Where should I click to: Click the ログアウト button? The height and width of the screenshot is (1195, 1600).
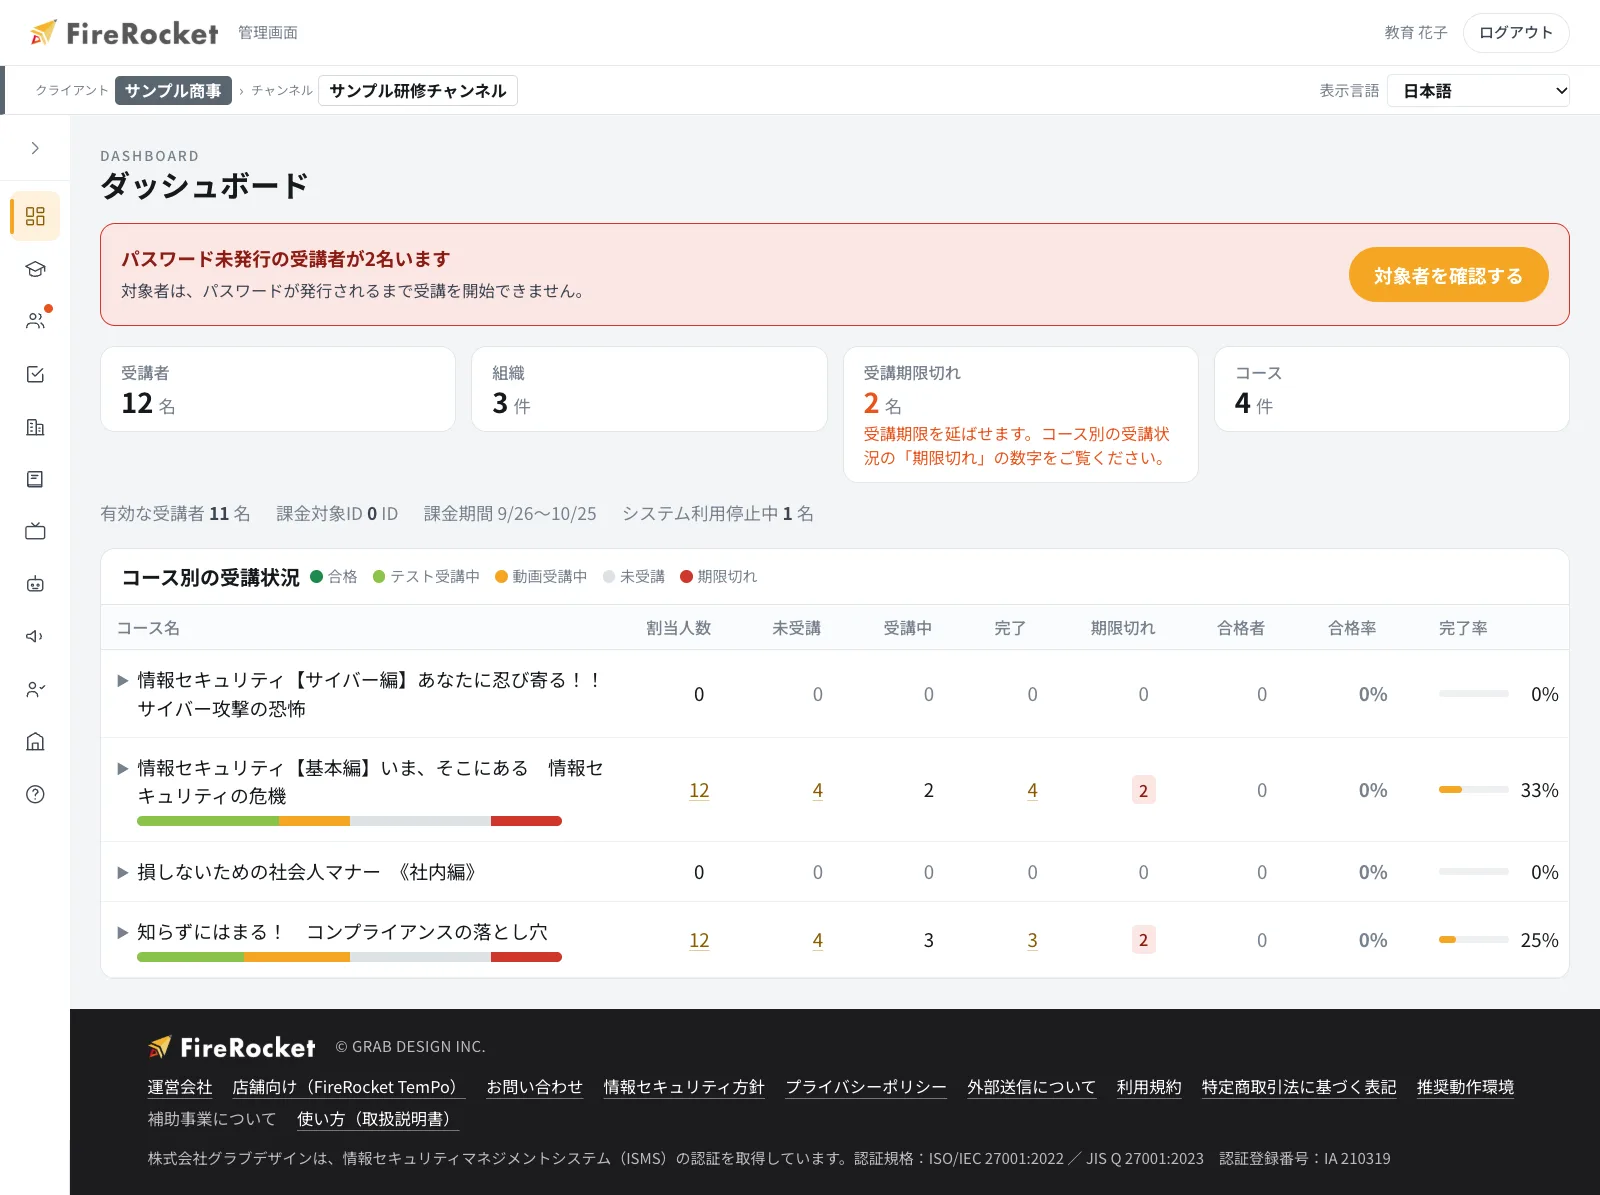click(1516, 33)
